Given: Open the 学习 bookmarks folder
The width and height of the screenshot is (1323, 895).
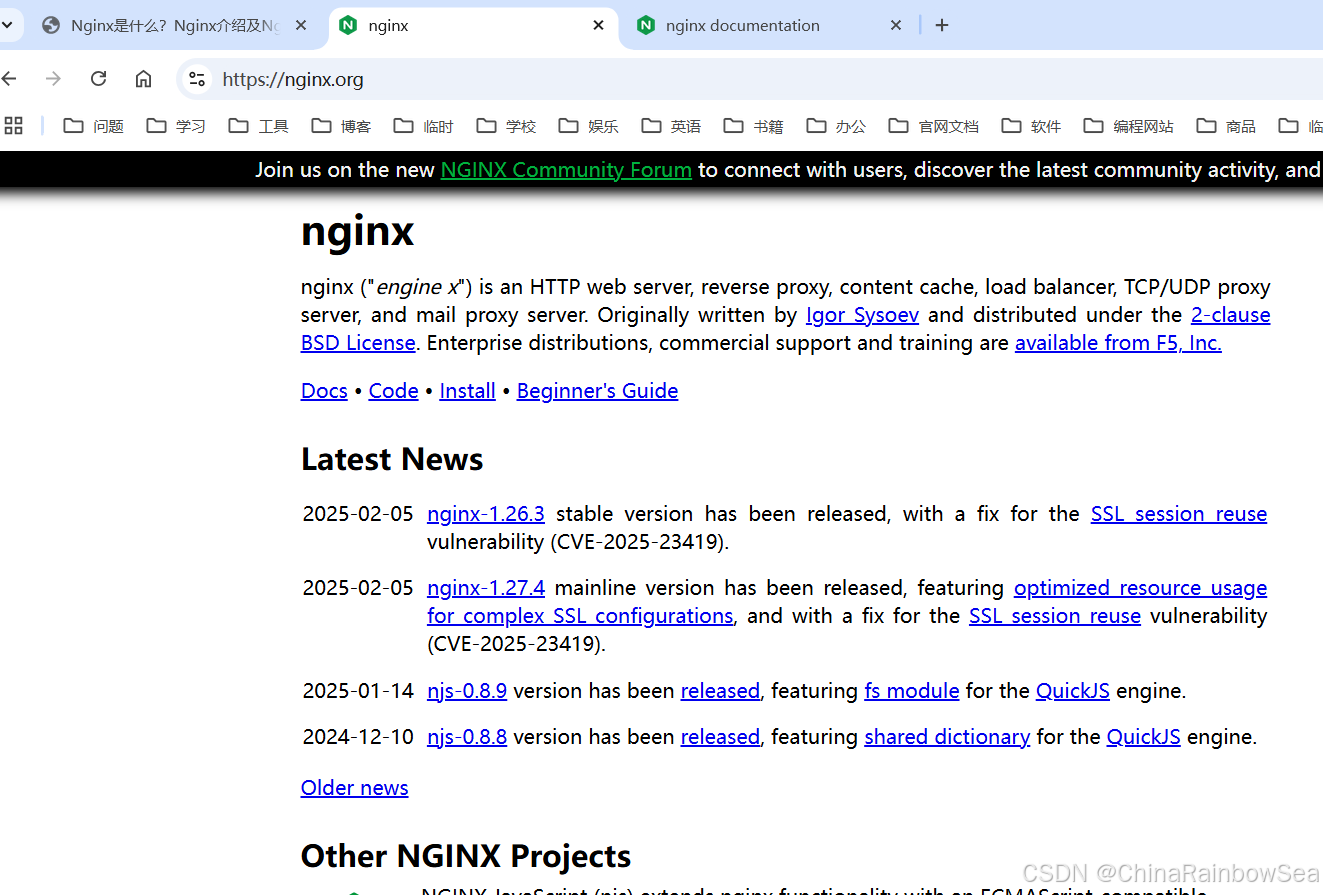Looking at the screenshot, I should click(x=176, y=126).
